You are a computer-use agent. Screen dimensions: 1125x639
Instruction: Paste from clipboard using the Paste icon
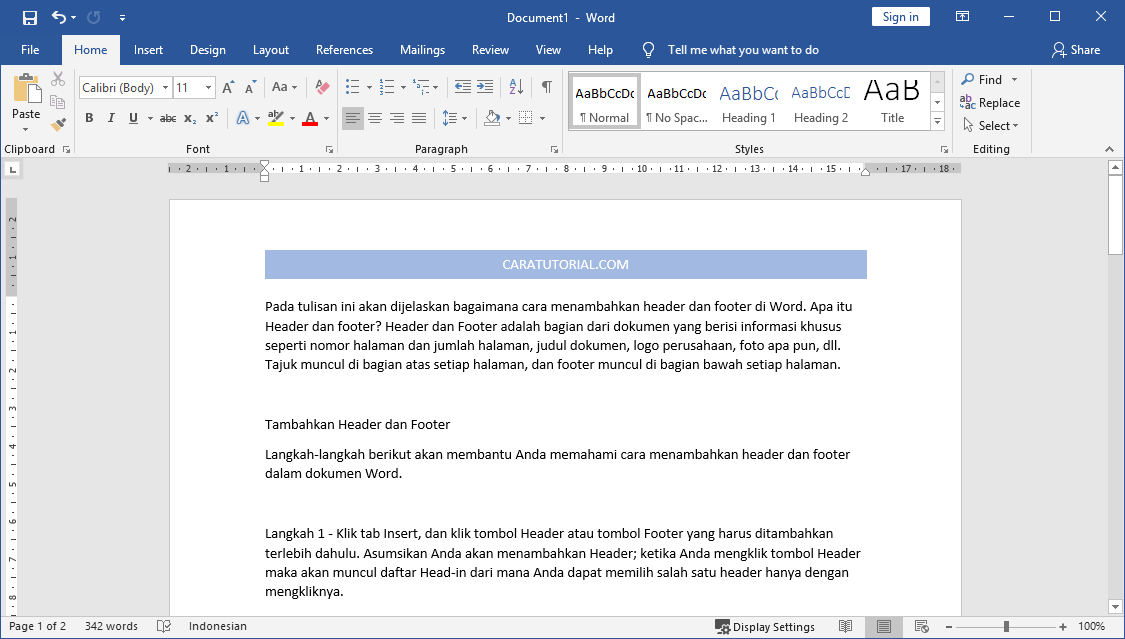click(27, 88)
